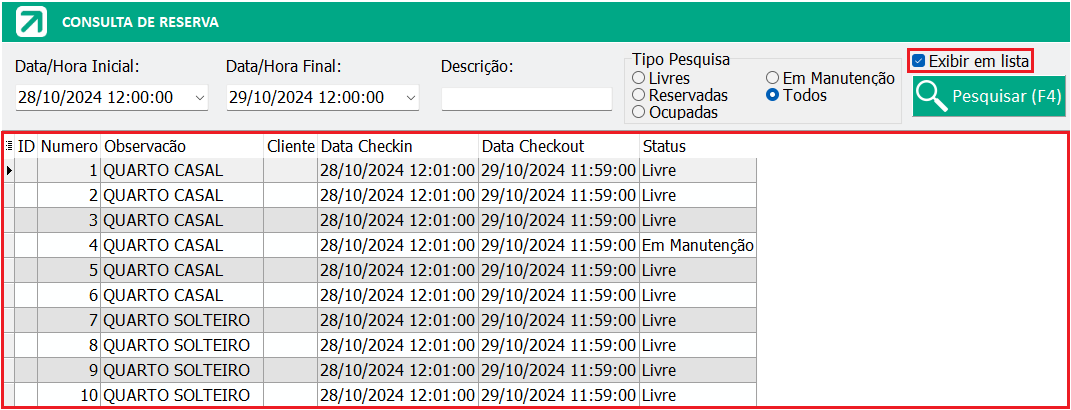Image resolution: width=1071 pixels, height=410 pixels.
Task: Select room 4 row Em Manutenção
Action: pos(380,245)
